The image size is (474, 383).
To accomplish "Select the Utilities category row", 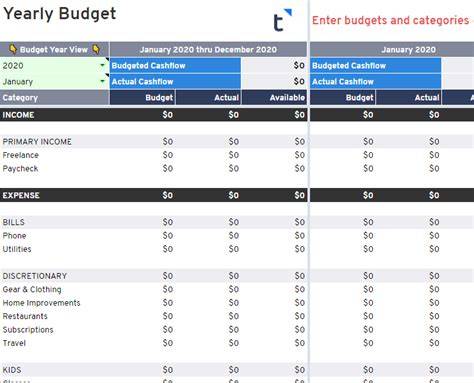I will coord(17,249).
